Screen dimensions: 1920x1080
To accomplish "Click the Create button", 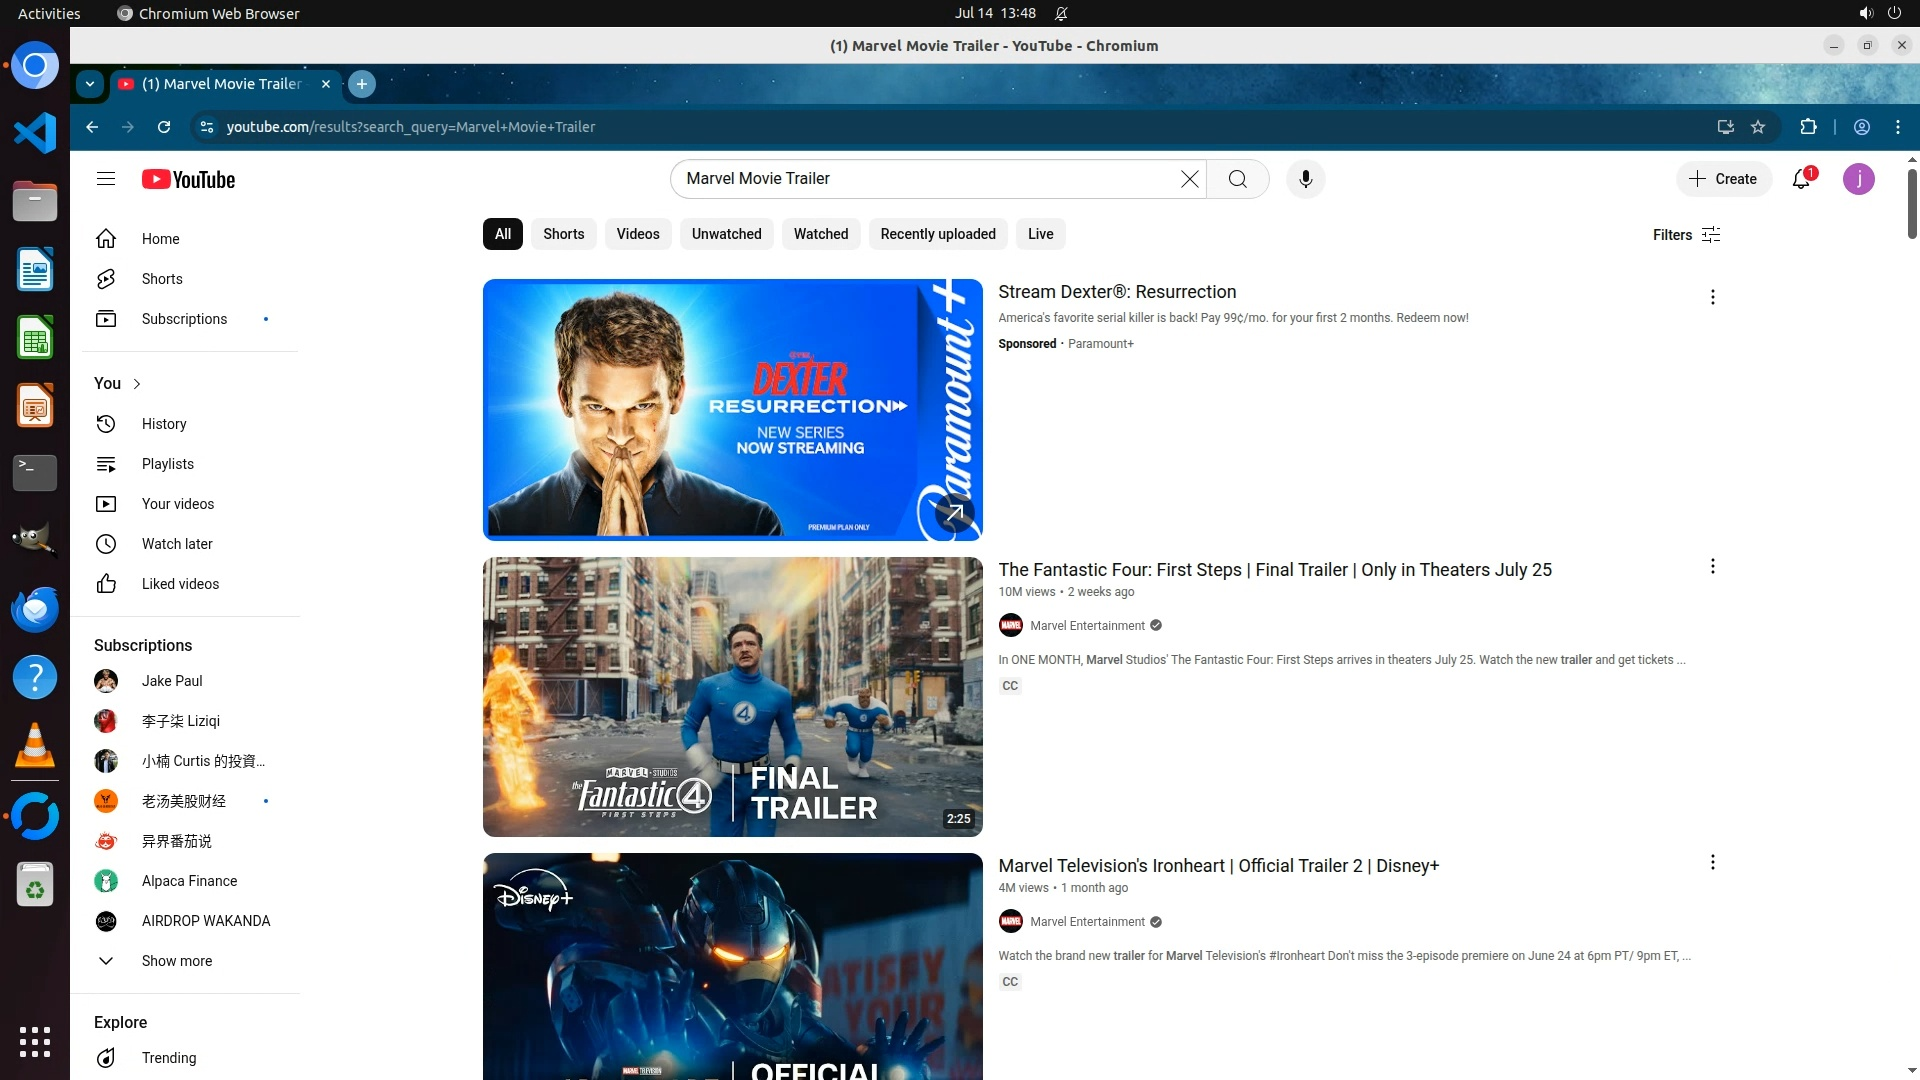I will click(1723, 179).
